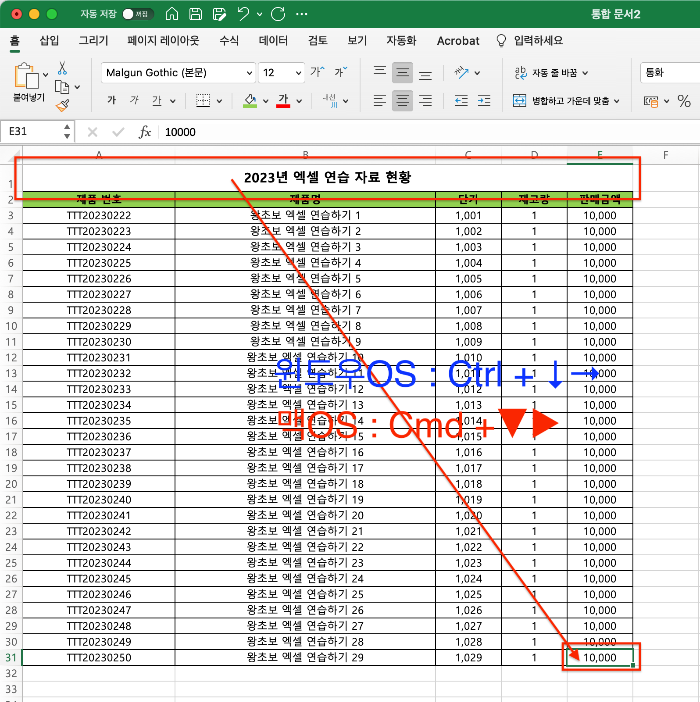
Task: Open the font size 12 dropdown
Action: pos(298,73)
